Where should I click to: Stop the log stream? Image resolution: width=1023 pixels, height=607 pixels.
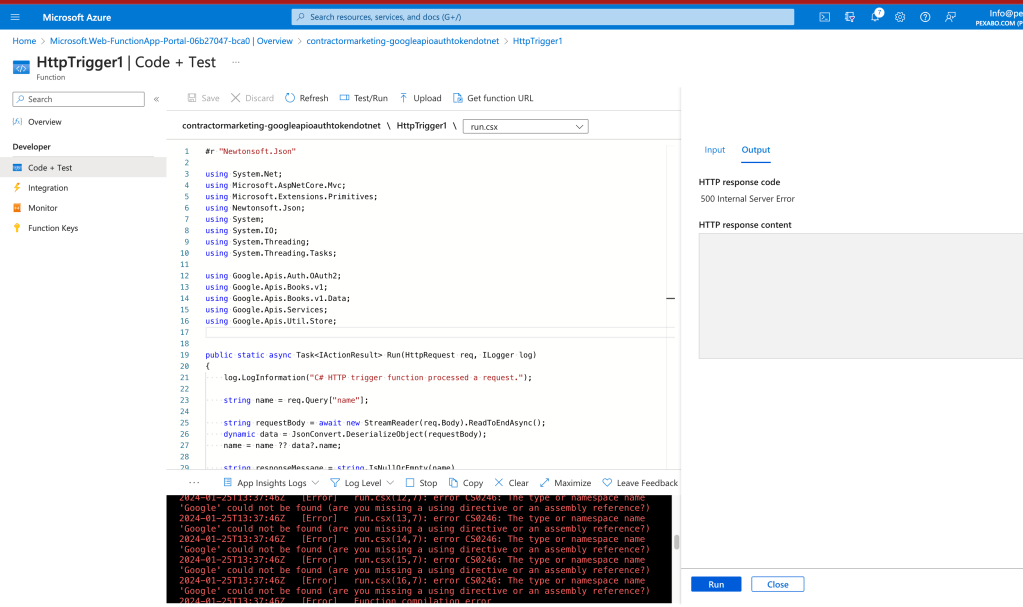421,483
